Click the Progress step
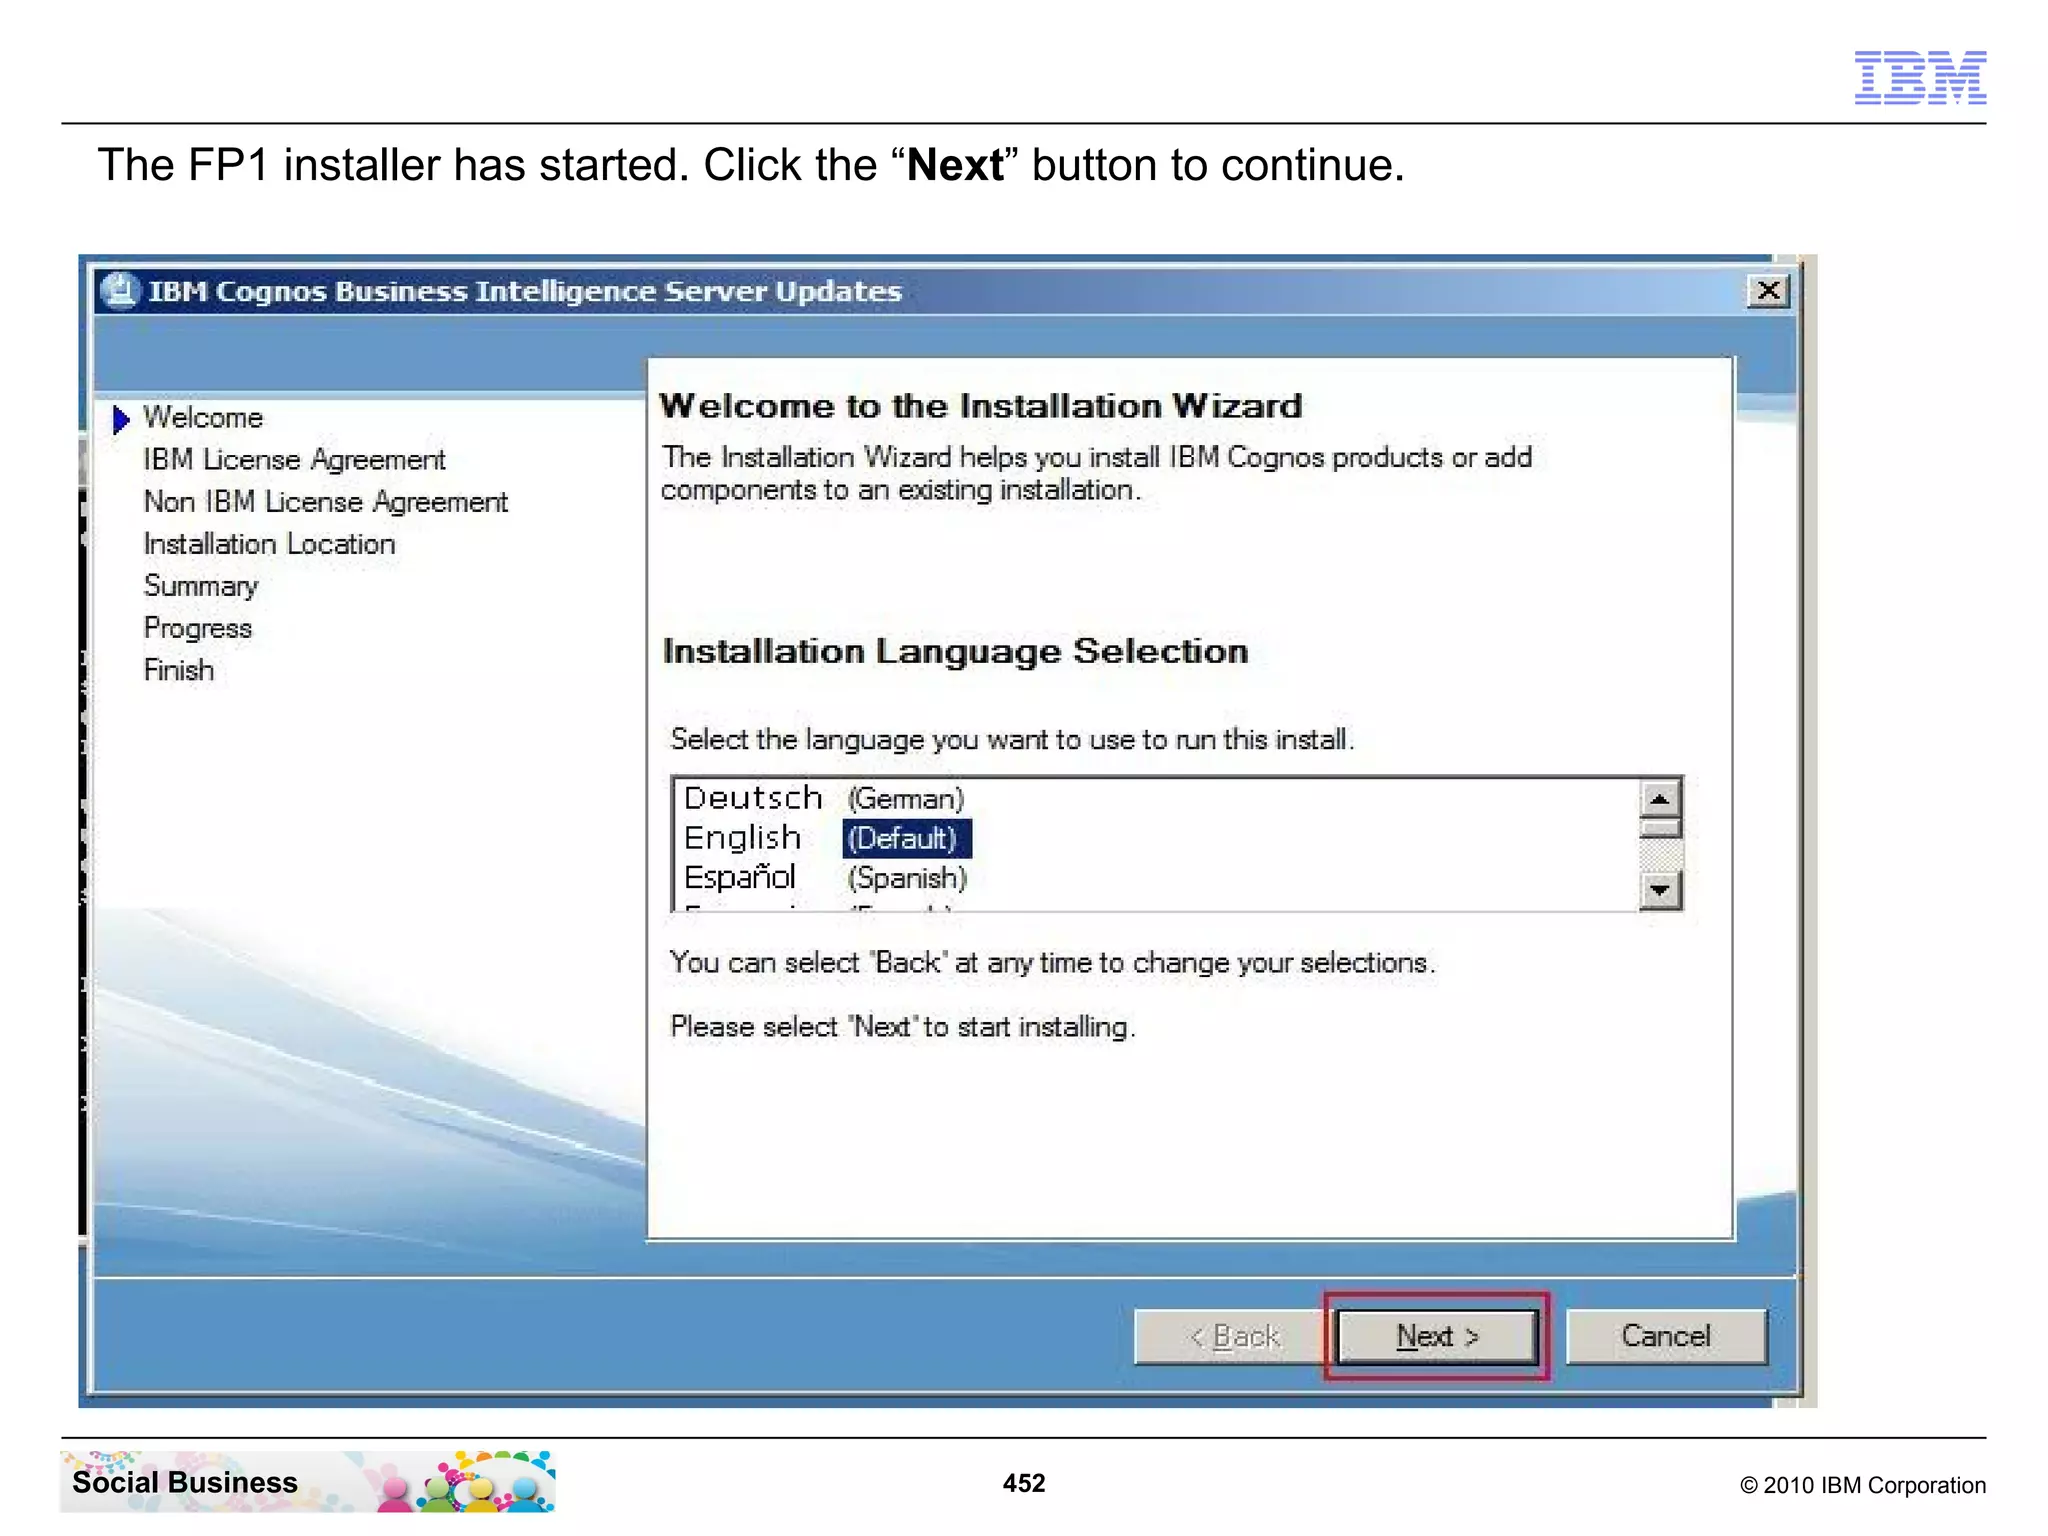 (198, 628)
